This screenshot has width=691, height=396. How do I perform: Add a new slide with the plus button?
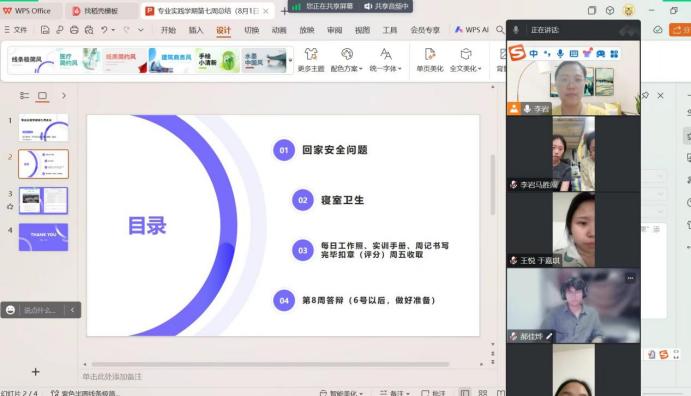35,372
